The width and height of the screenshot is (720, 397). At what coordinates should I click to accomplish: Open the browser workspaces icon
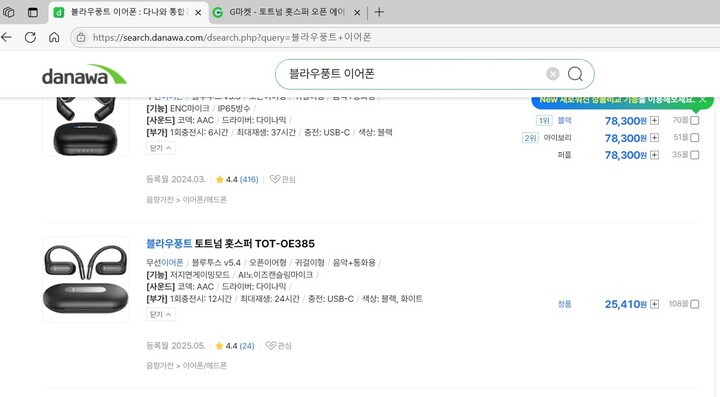pos(9,12)
